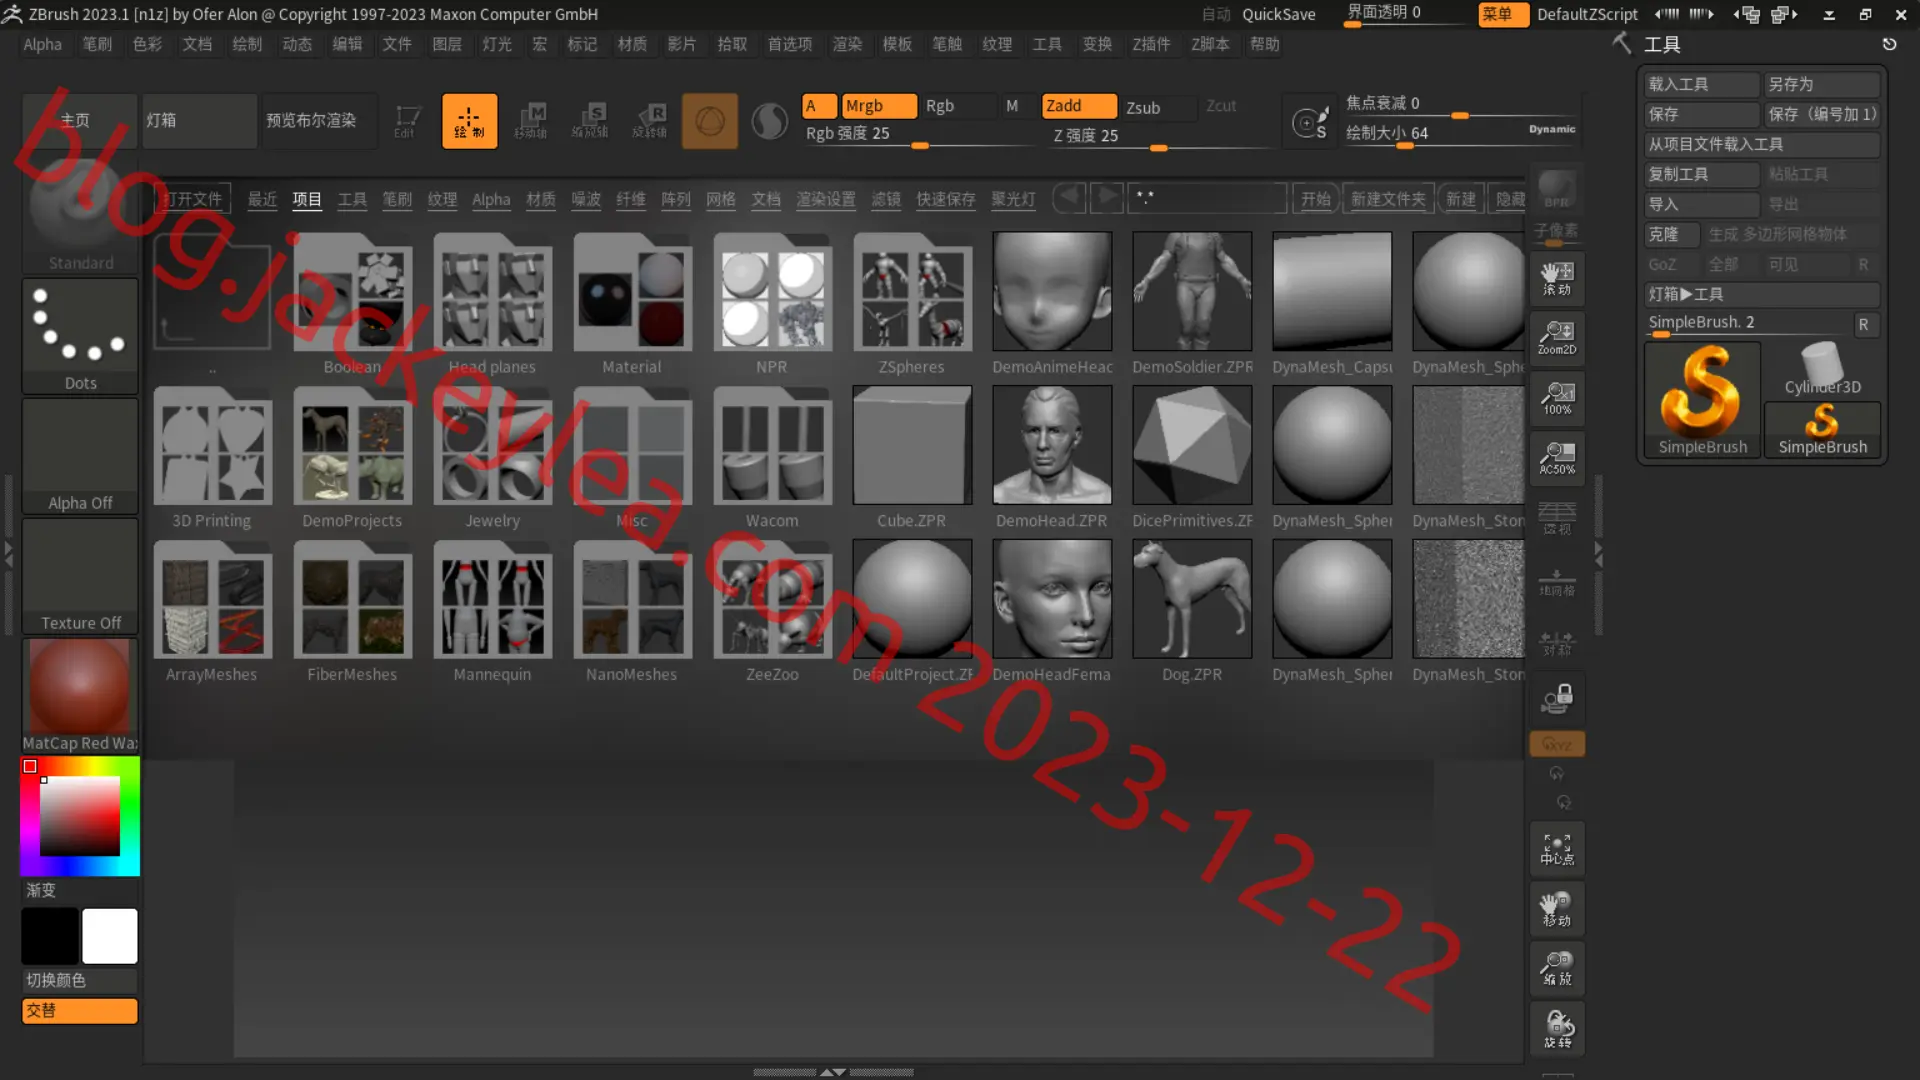Open the Alpha Off selector
The height and width of the screenshot is (1080, 1920).
click(80, 456)
